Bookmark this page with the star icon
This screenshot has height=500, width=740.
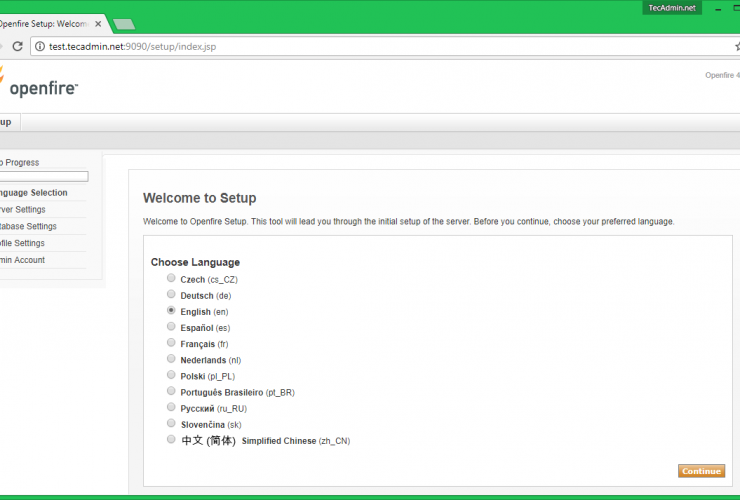(x=736, y=46)
